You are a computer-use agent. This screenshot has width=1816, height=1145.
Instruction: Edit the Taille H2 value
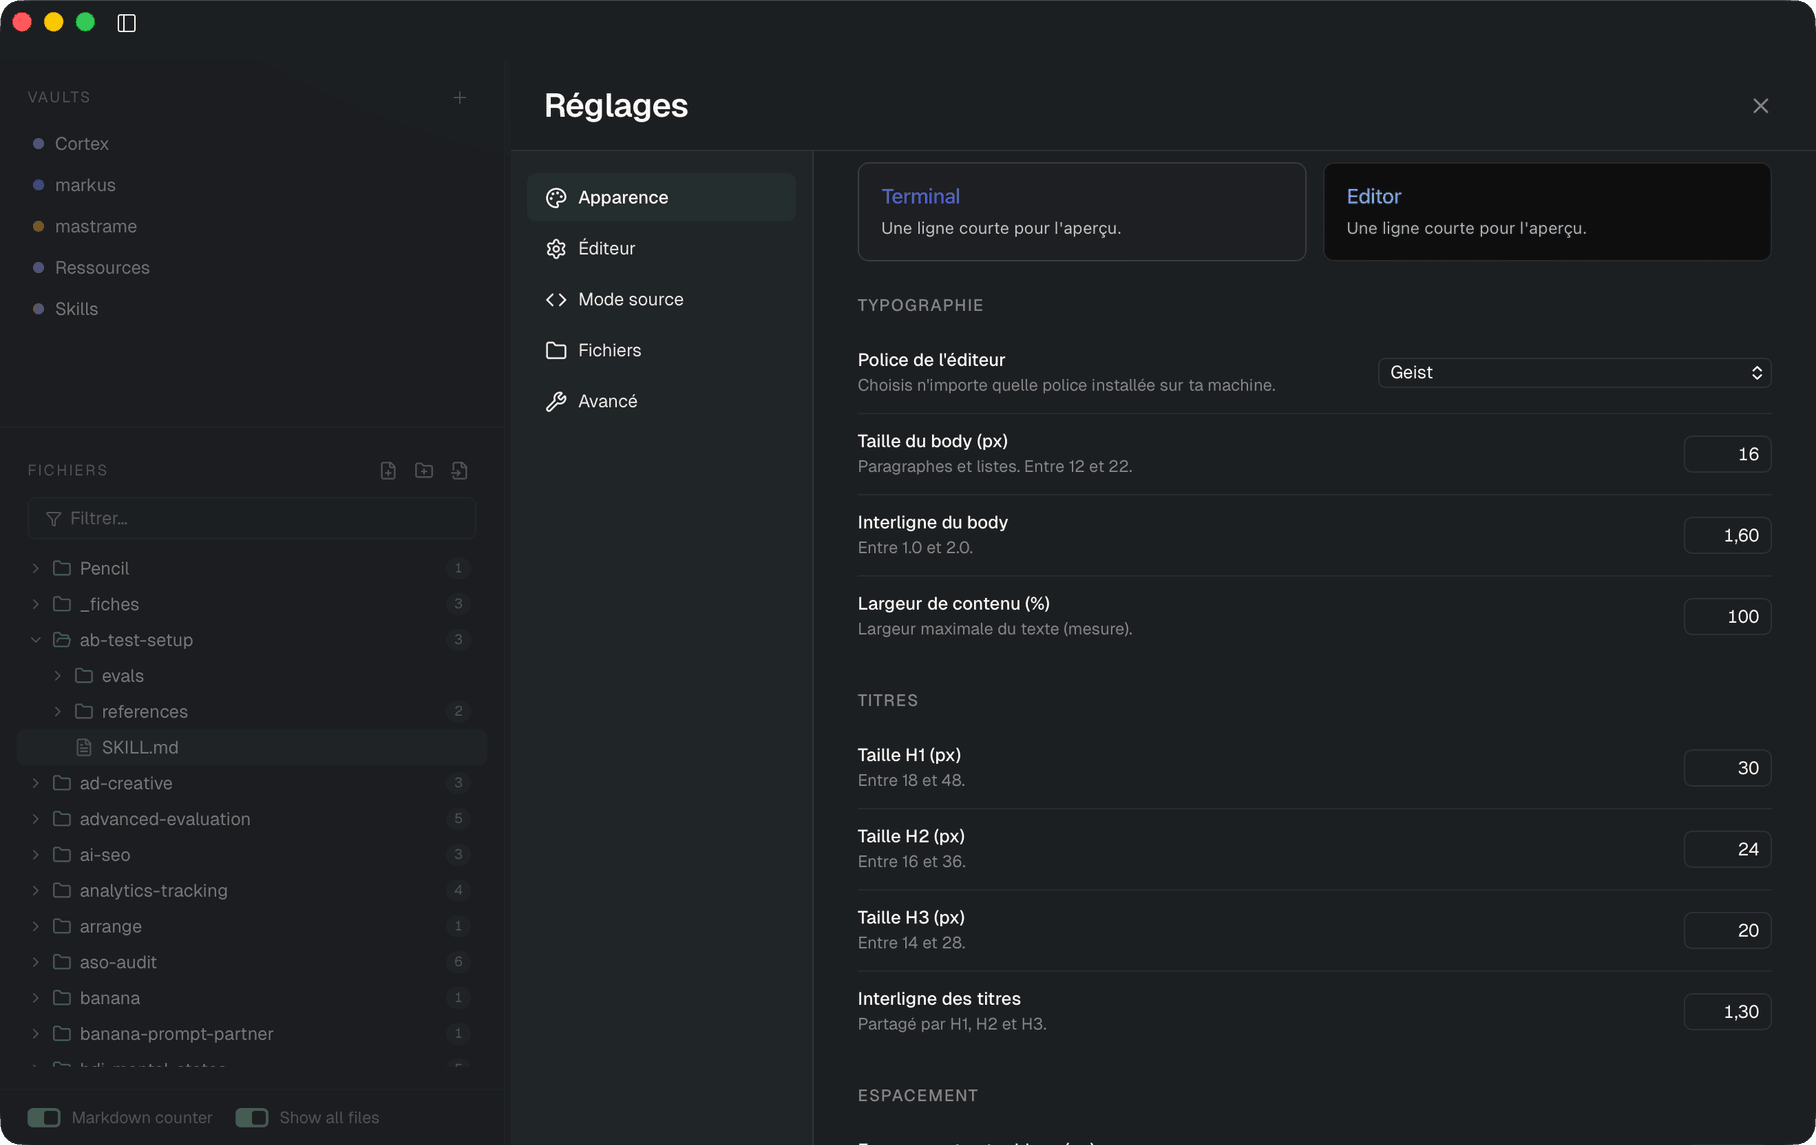pos(1727,849)
